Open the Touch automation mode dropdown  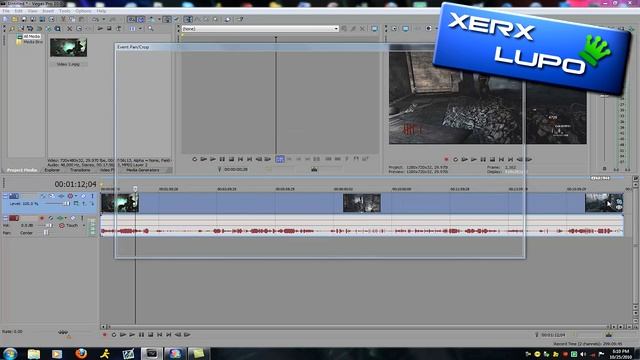[84, 225]
